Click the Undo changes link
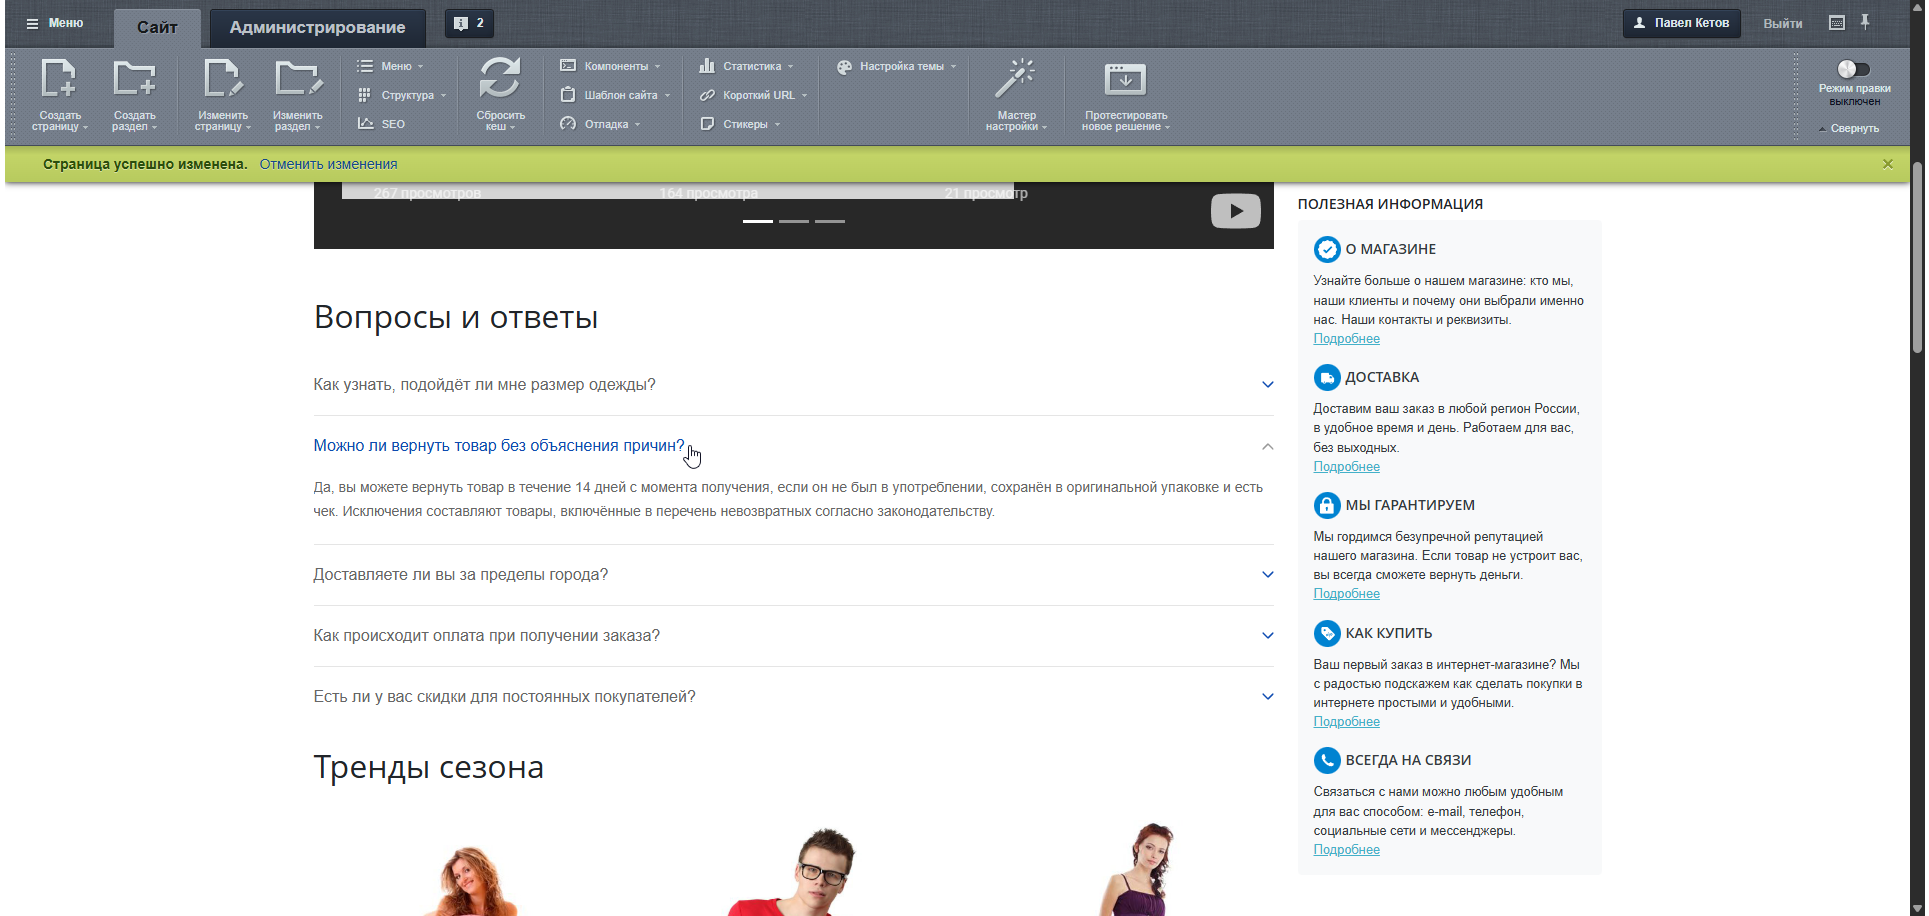This screenshot has width=1929, height=916. [328, 164]
